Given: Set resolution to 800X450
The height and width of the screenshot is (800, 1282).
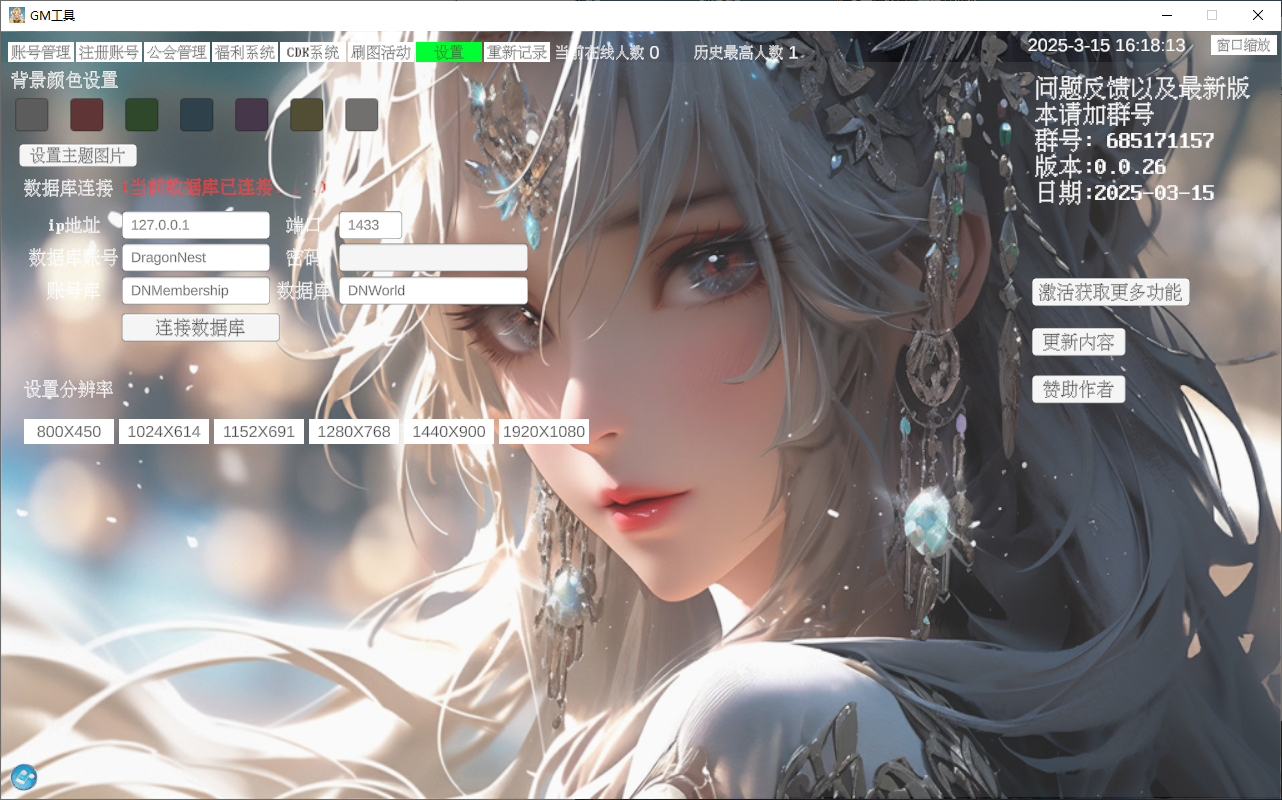Looking at the screenshot, I should 69,432.
